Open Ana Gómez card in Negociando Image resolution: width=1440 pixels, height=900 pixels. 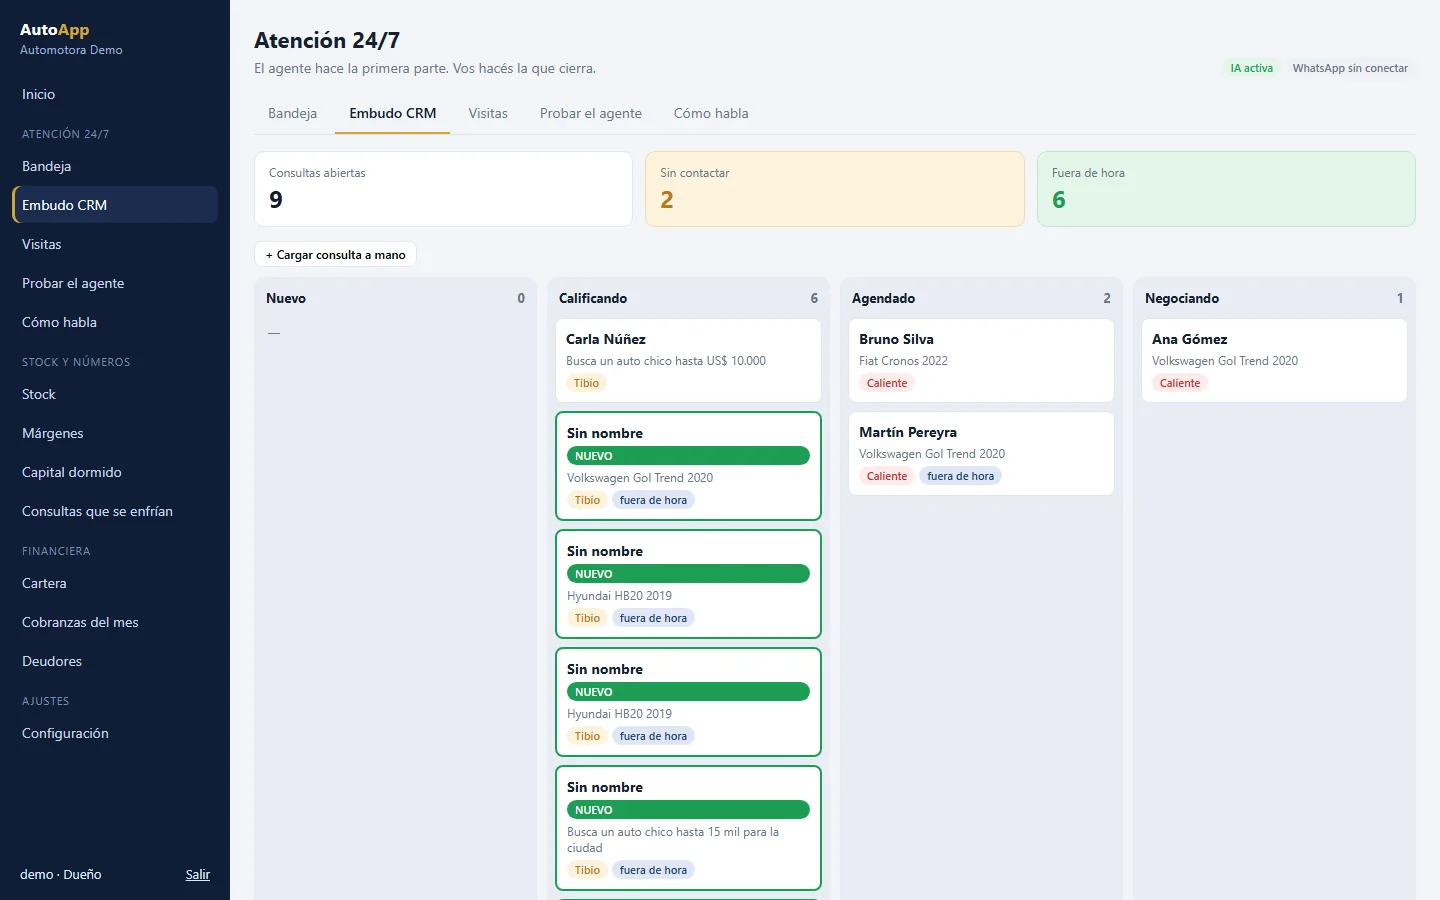click(x=1274, y=361)
